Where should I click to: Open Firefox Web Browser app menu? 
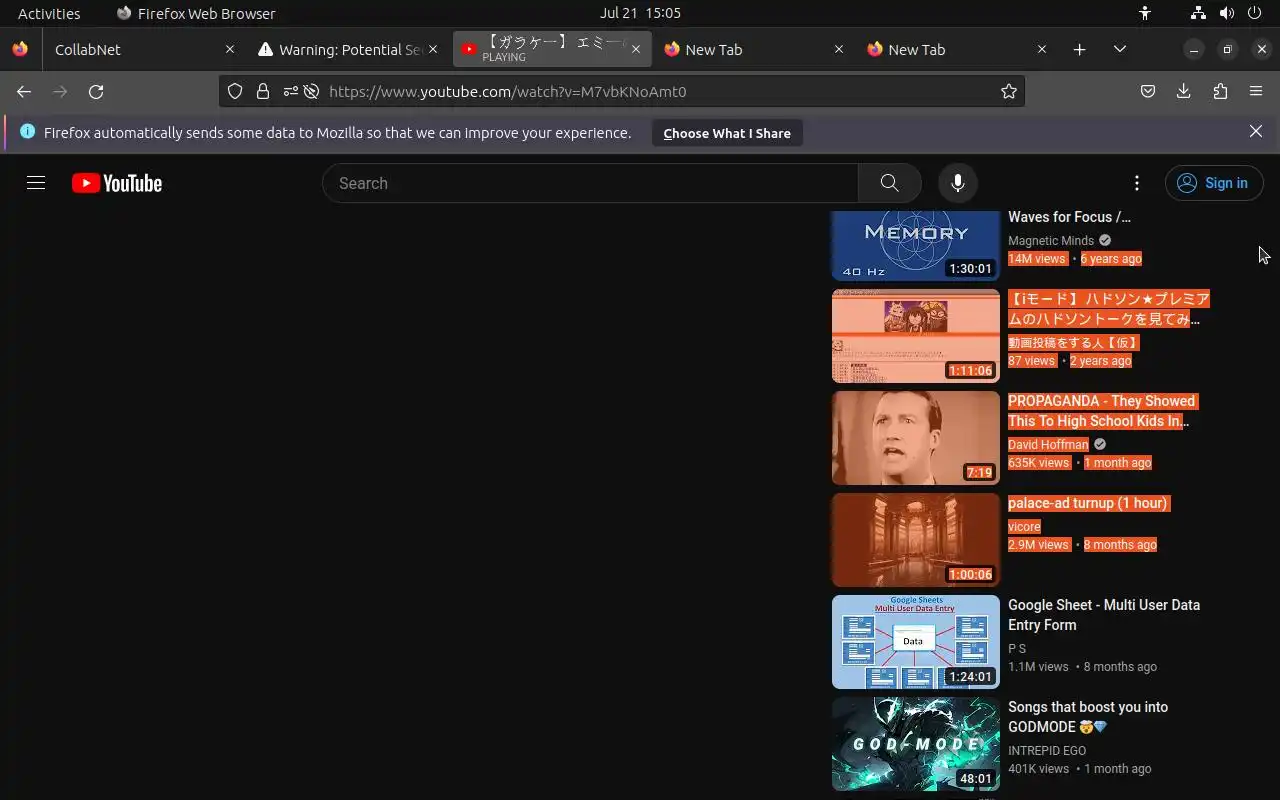pyautogui.click(x=196, y=13)
